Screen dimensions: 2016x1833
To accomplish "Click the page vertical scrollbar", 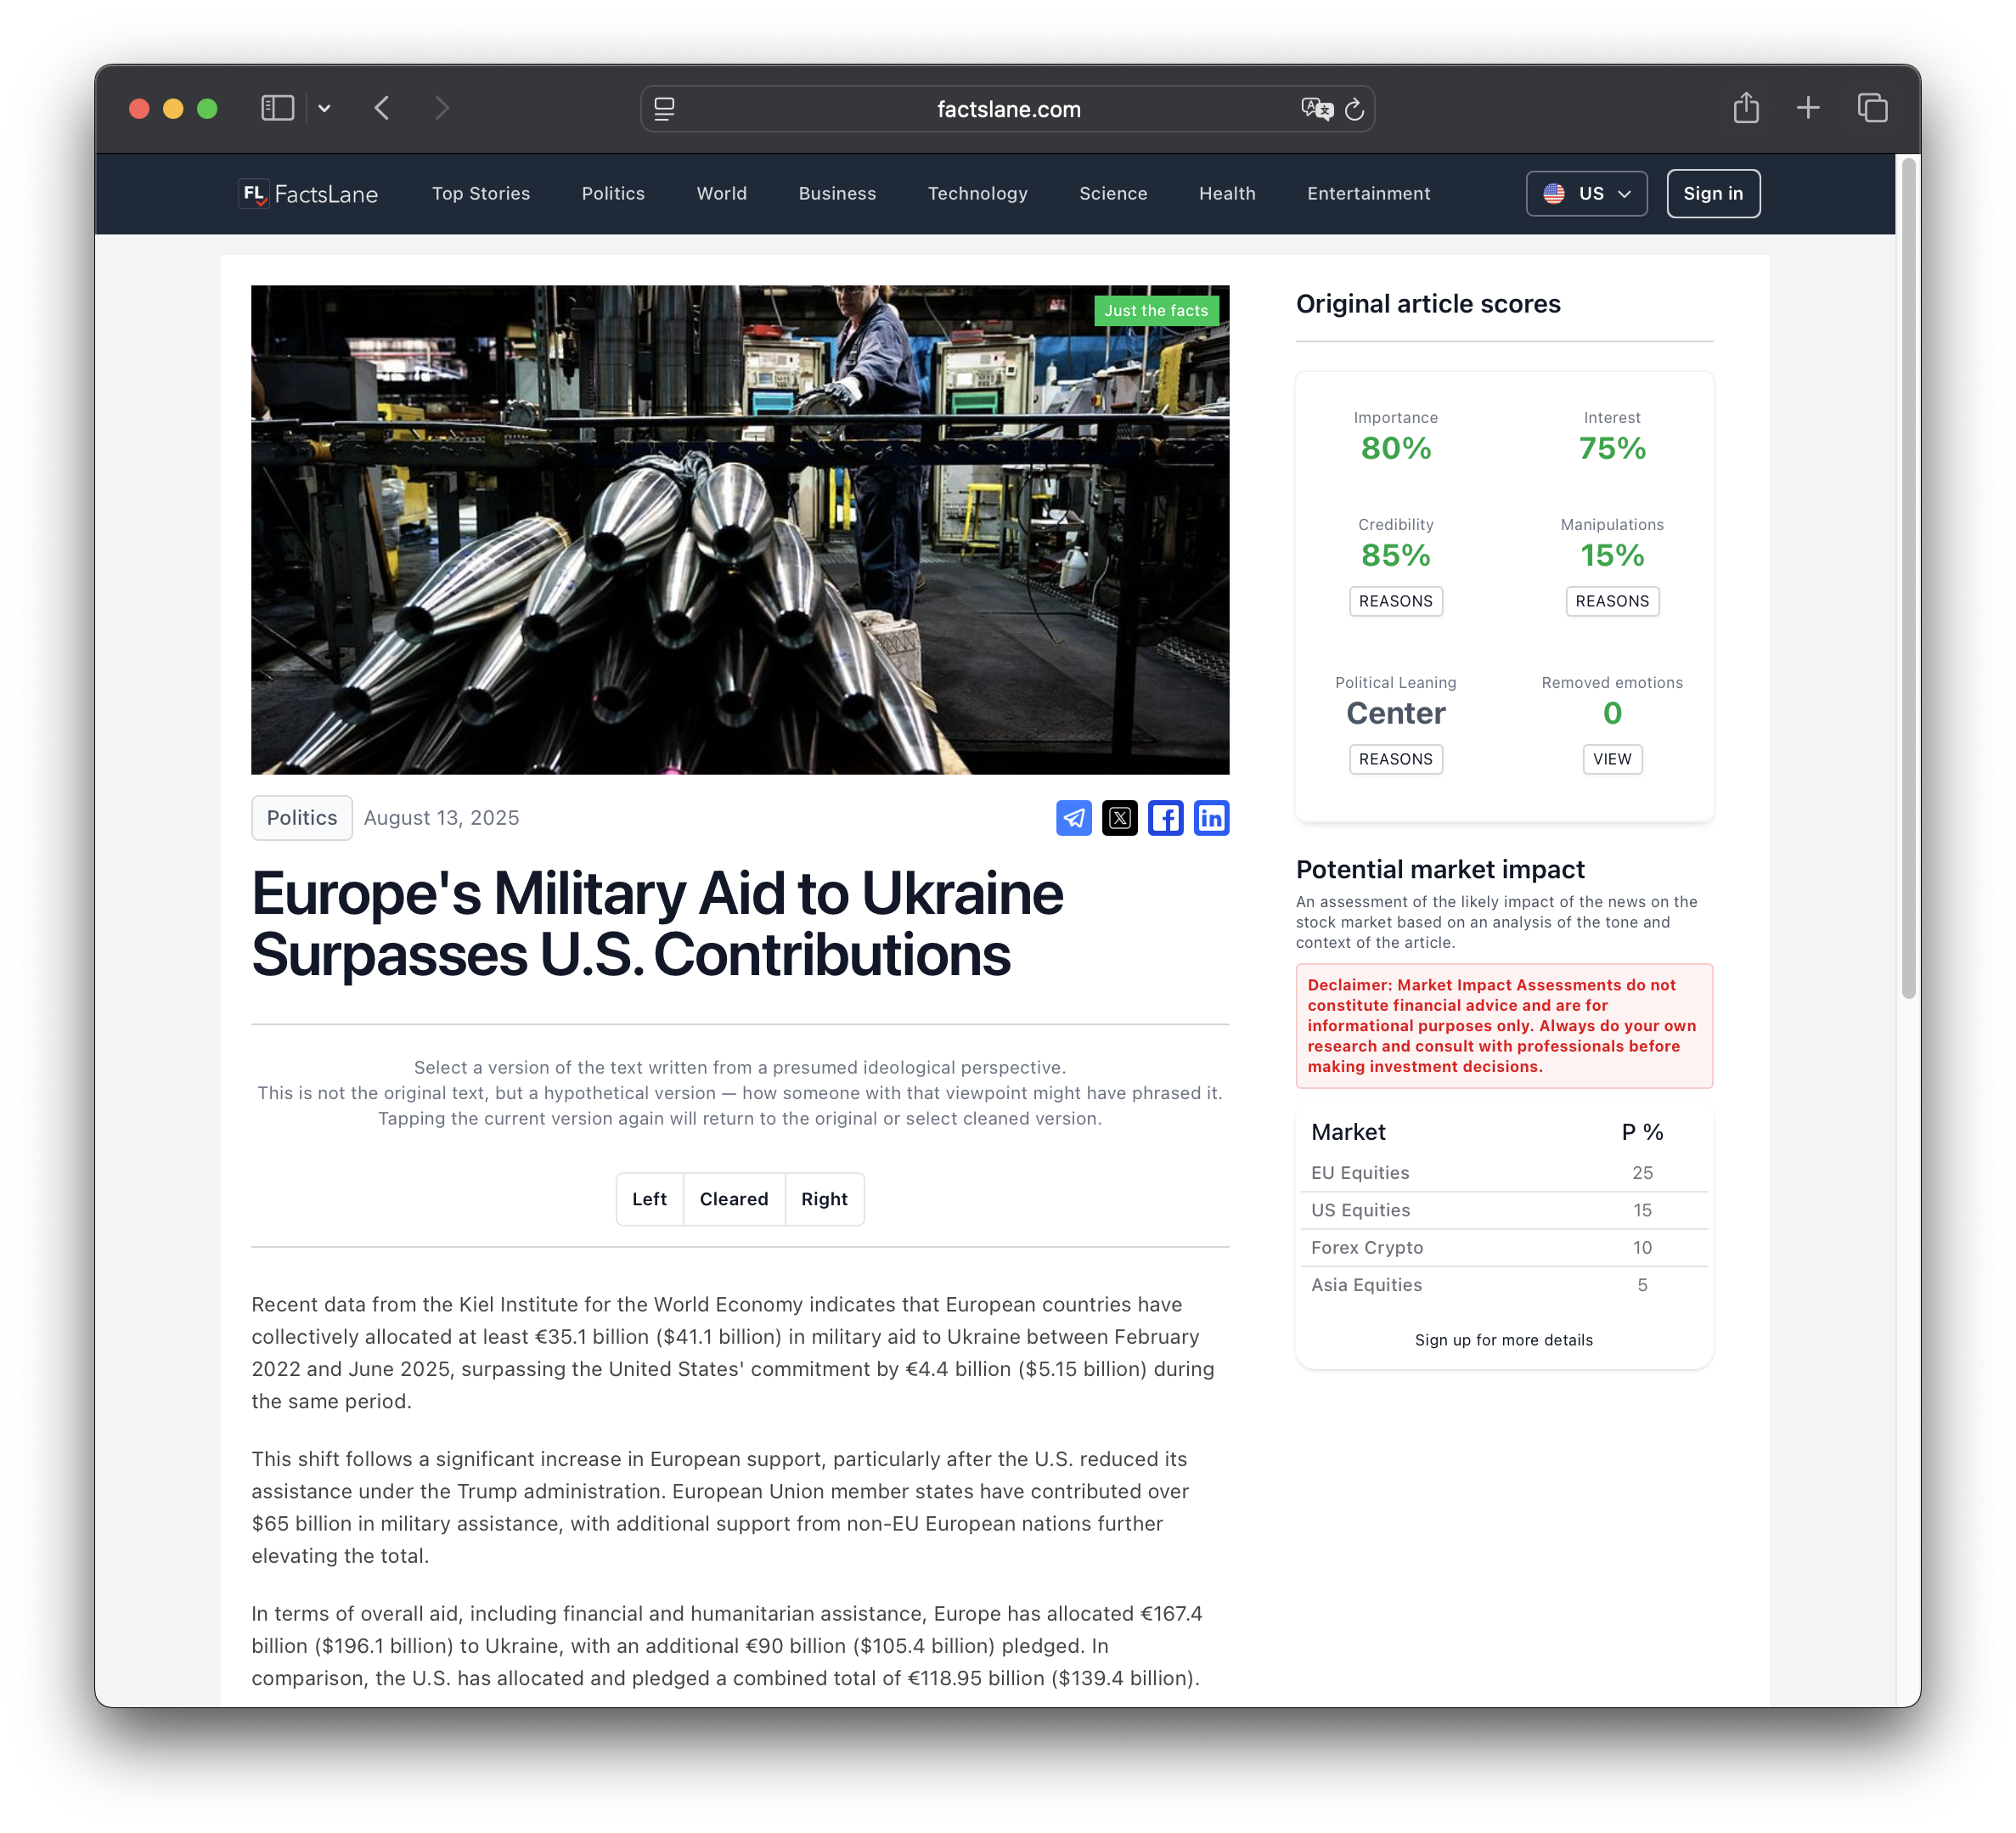I will pos(1908,578).
